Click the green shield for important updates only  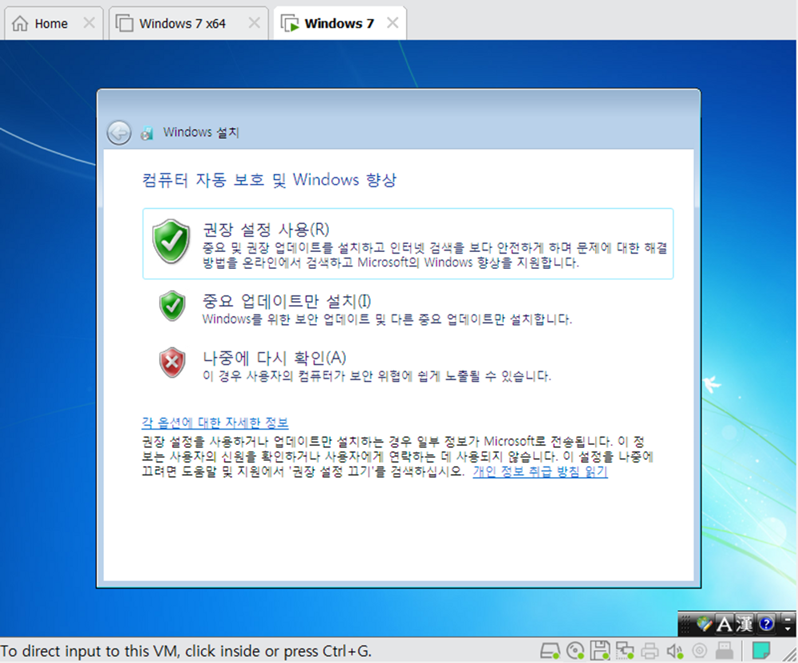pyautogui.click(x=172, y=306)
